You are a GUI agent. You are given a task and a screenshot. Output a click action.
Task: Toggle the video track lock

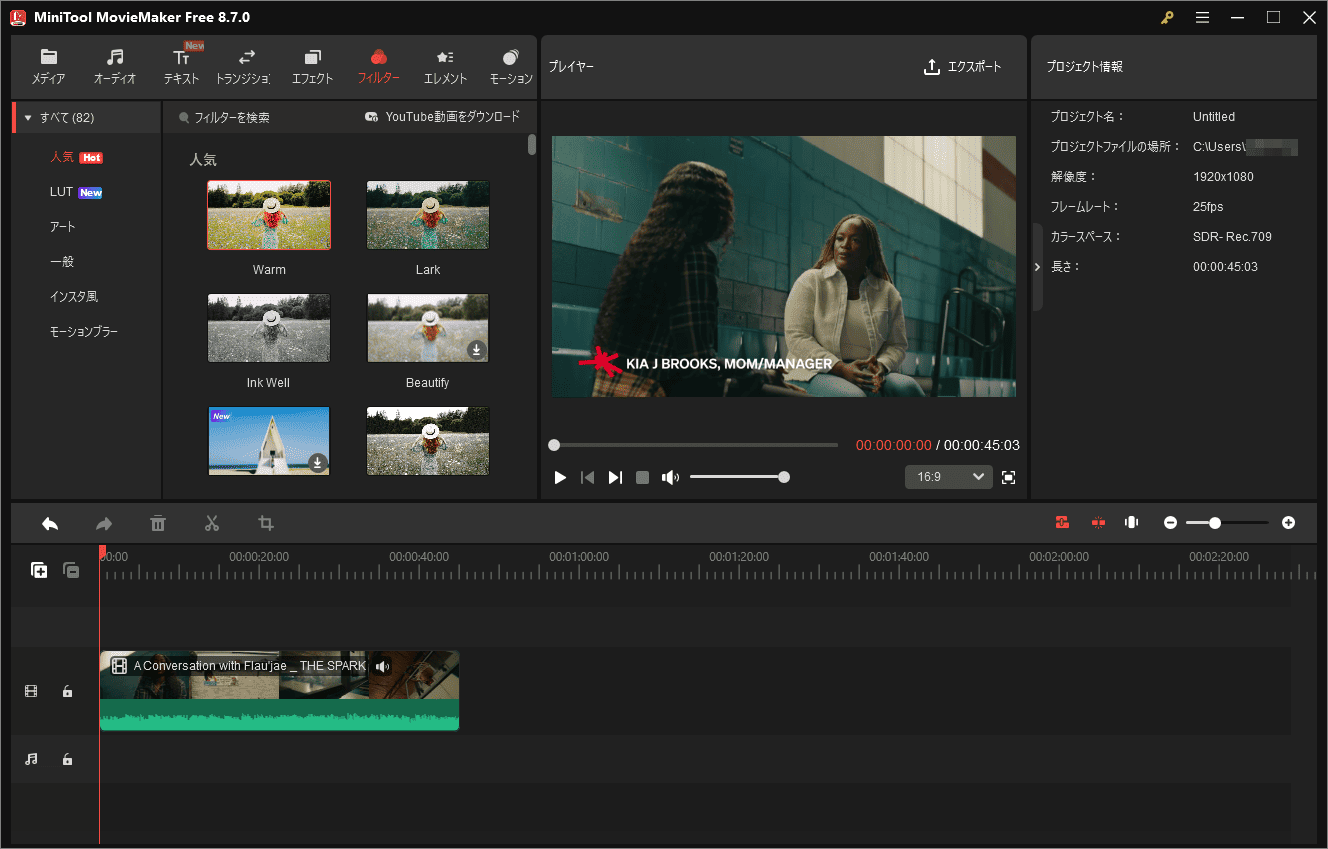pos(67,691)
